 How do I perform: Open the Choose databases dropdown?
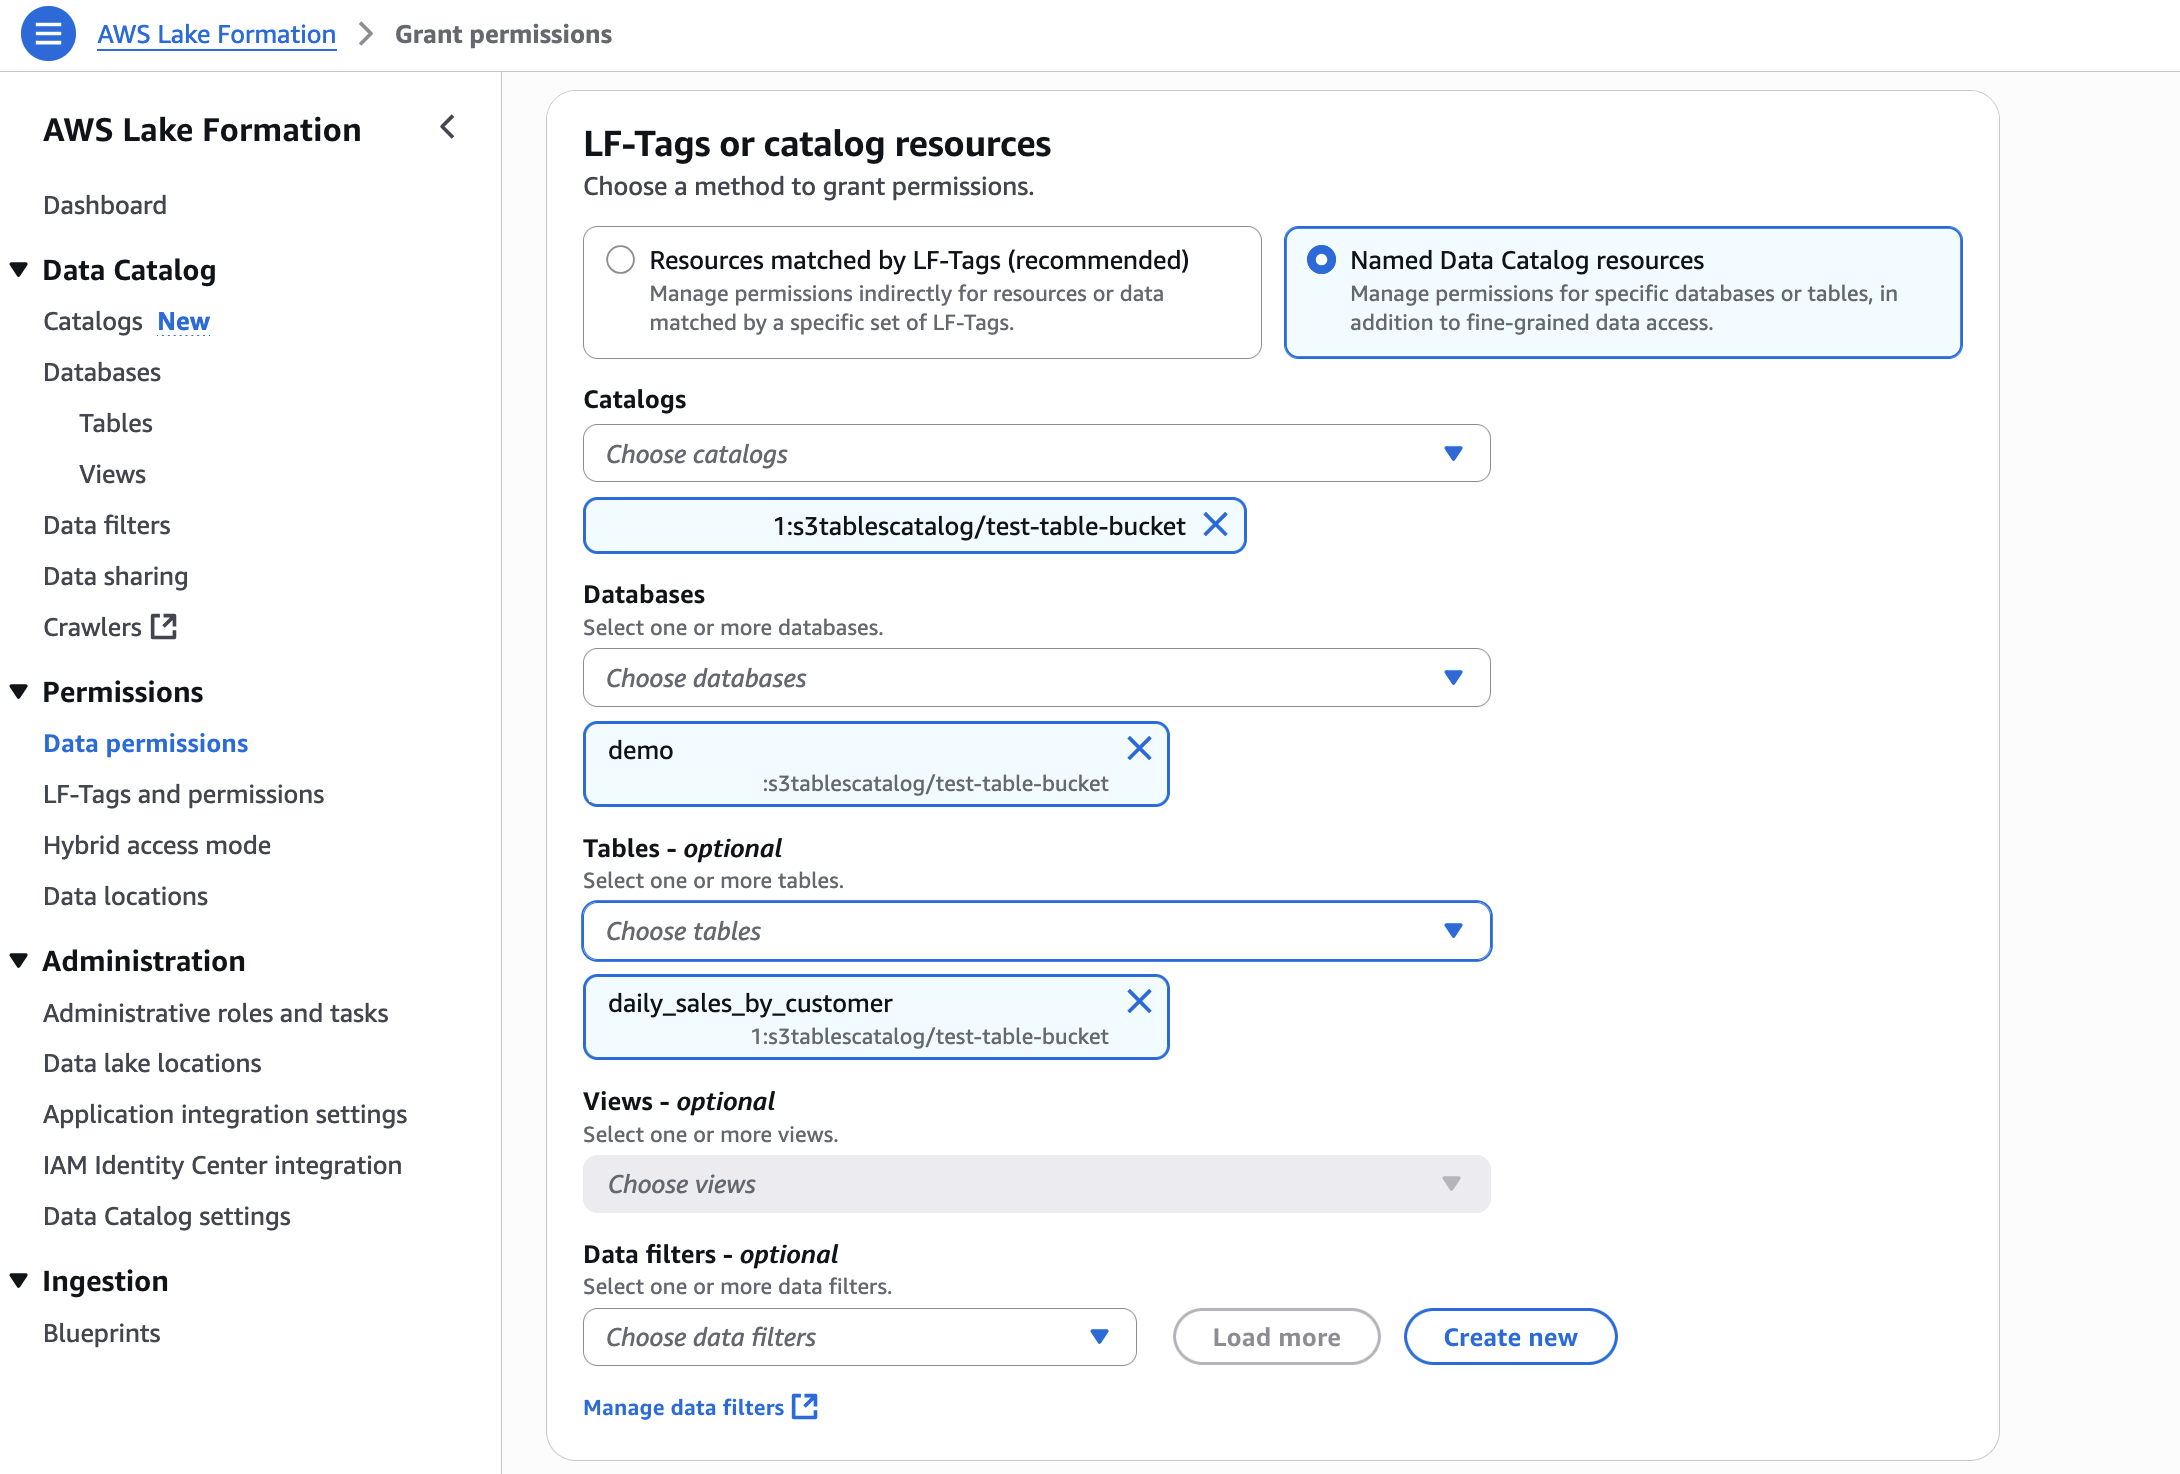coord(1036,678)
